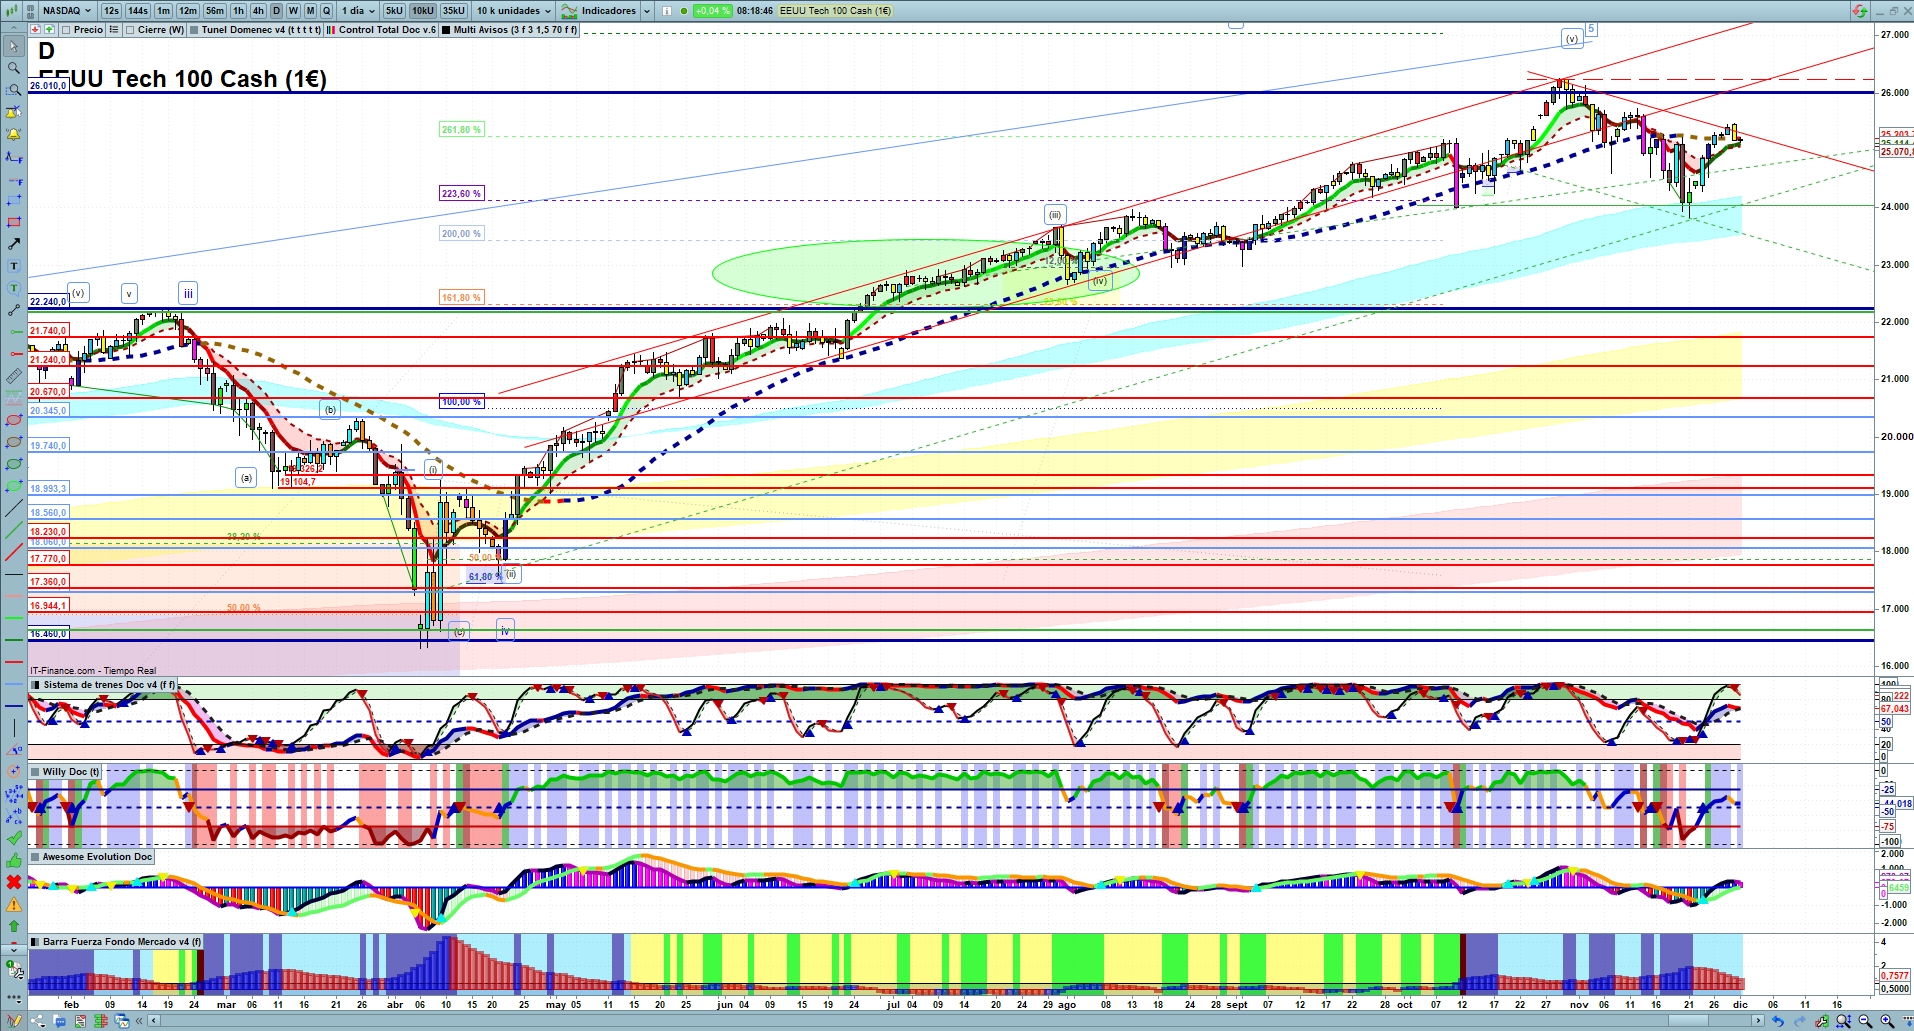1914x1031 pixels.
Task: Toggle the Precio checkbox
Action: (x=66, y=30)
